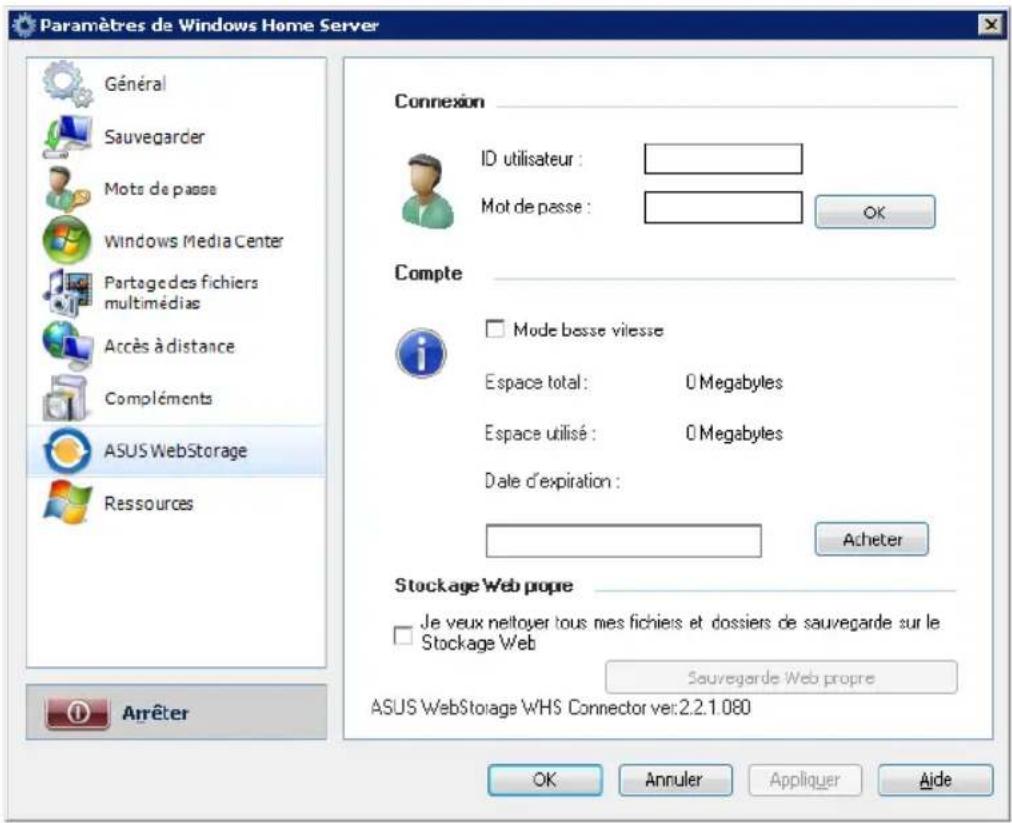Click the Connexion section heading
This screenshot has height=823, width=1012.
pos(440,101)
